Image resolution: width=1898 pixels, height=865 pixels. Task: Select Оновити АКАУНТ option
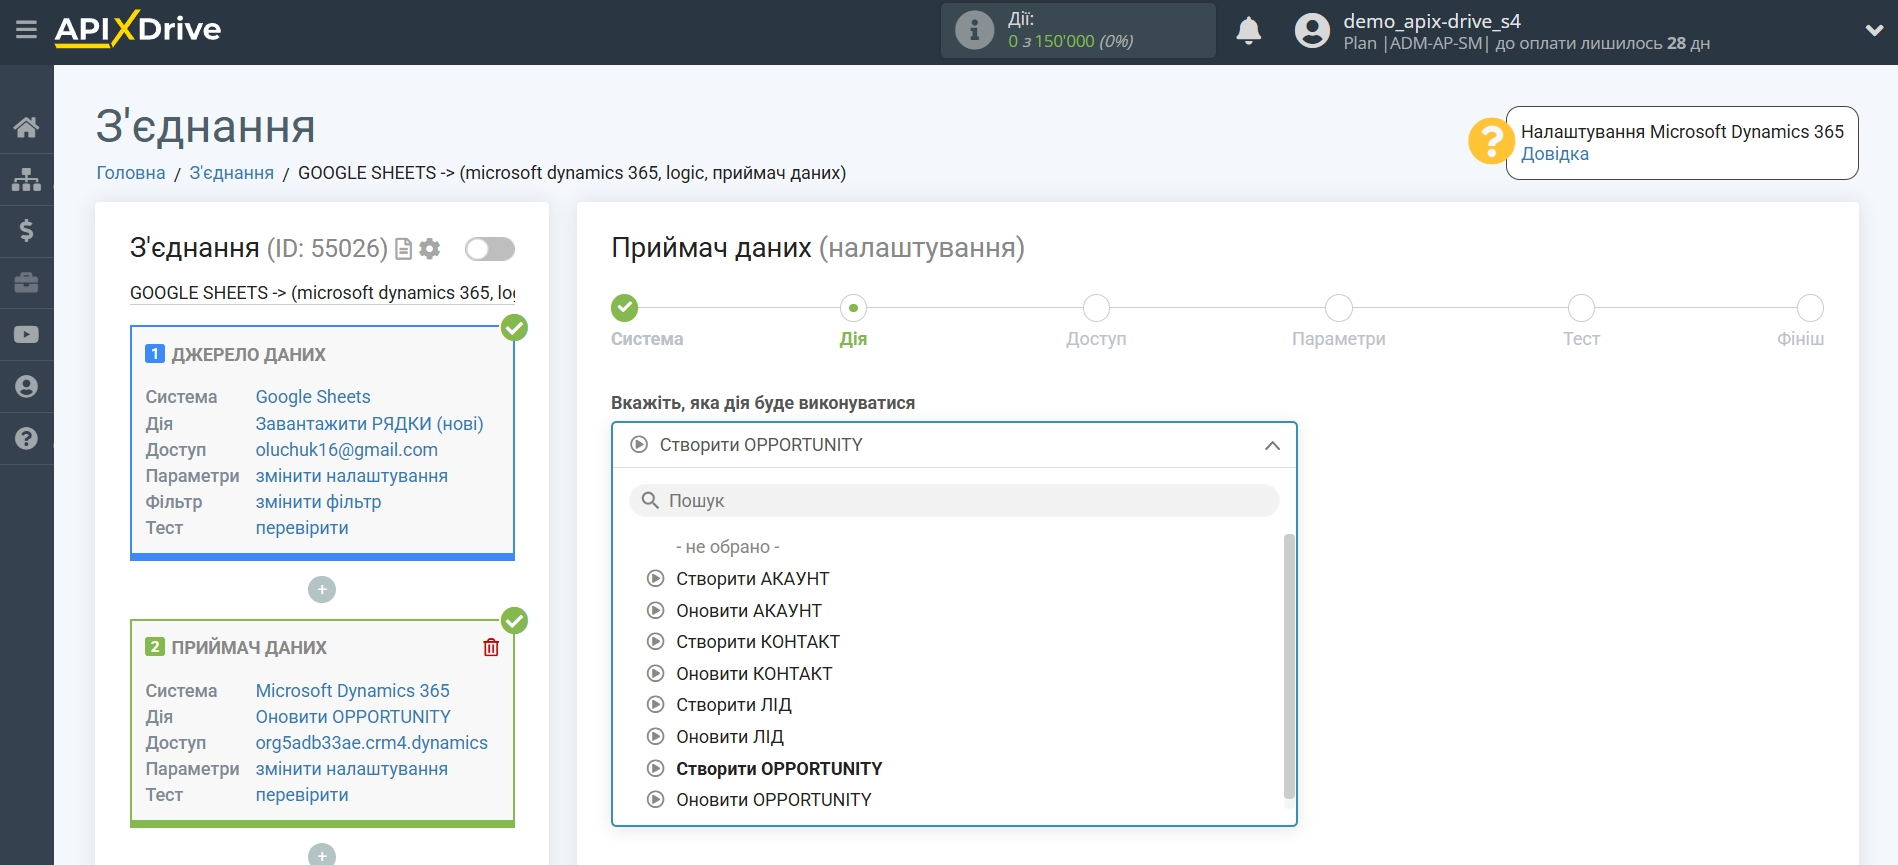click(749, 611)
